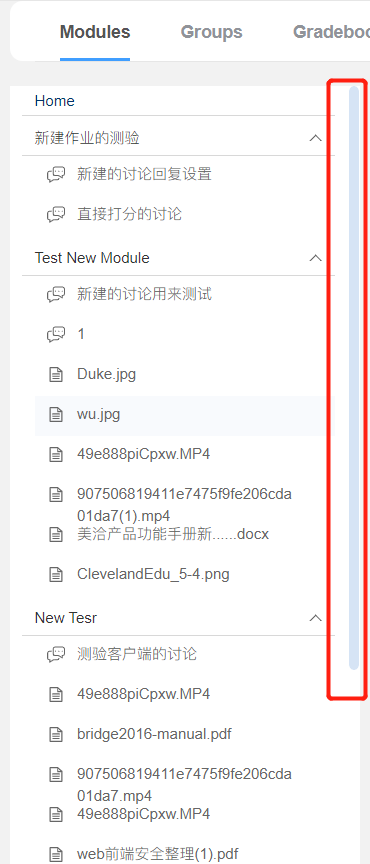Open 新建的讨论用来测试 discussion item

pyautogui.click(x=144, y=294)
